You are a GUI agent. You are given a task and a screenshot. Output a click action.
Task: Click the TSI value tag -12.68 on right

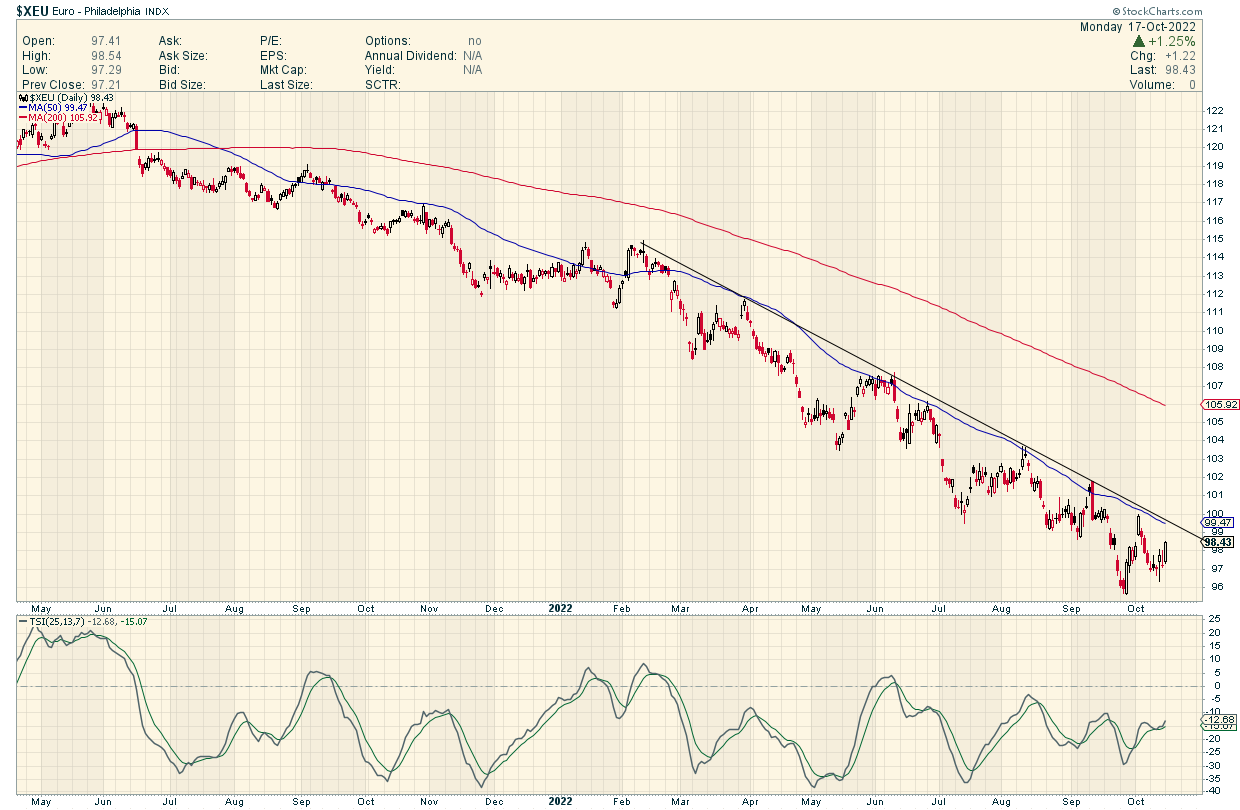click(x=1216, y=720)
